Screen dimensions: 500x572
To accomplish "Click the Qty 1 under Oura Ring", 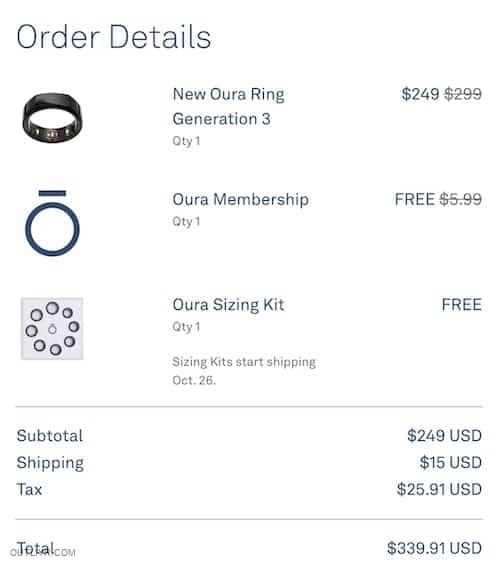I will [186, 141].
